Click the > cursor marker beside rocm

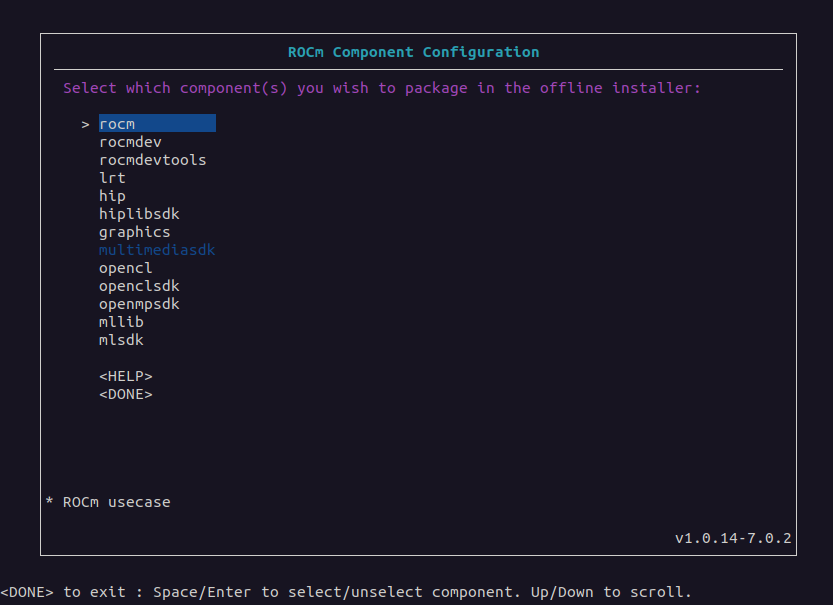coord(86,124)
